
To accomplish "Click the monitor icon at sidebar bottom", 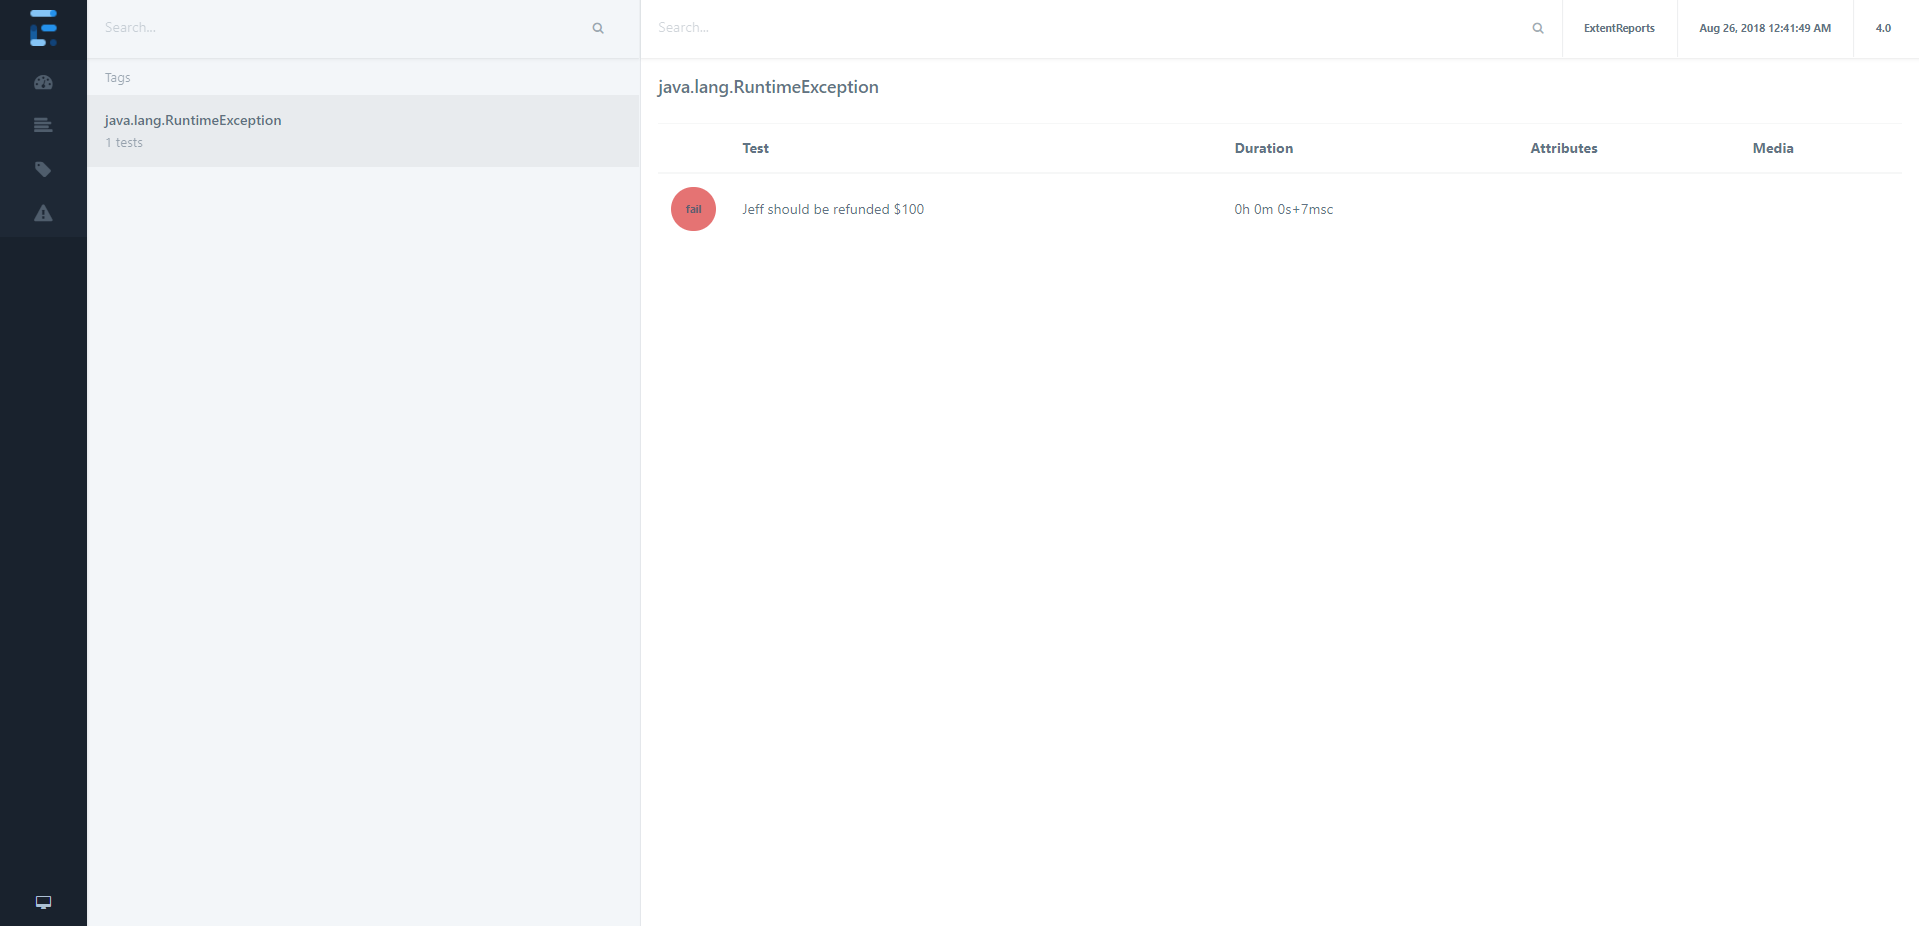I will pos(43,902).
